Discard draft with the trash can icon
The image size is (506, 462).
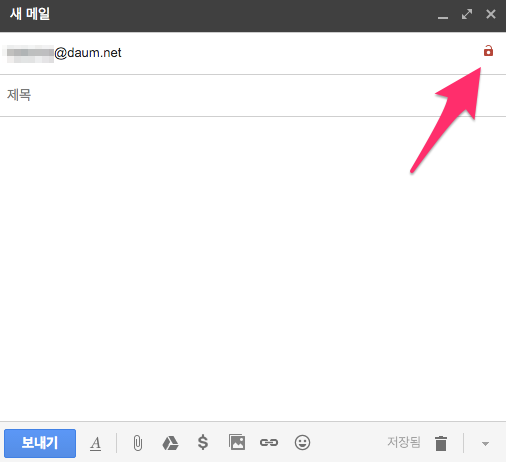(x=441, y=443)
